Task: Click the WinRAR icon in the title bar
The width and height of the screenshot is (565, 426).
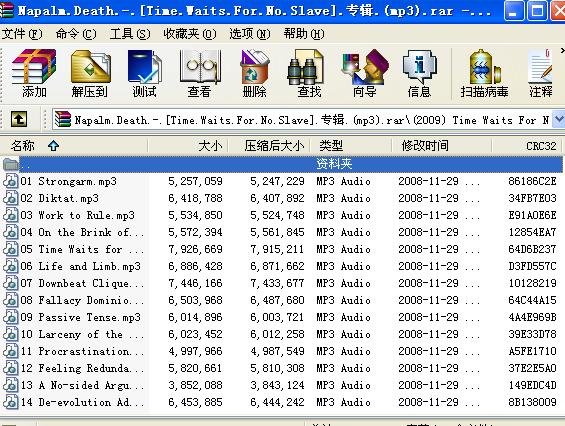Action: [6, 10]
